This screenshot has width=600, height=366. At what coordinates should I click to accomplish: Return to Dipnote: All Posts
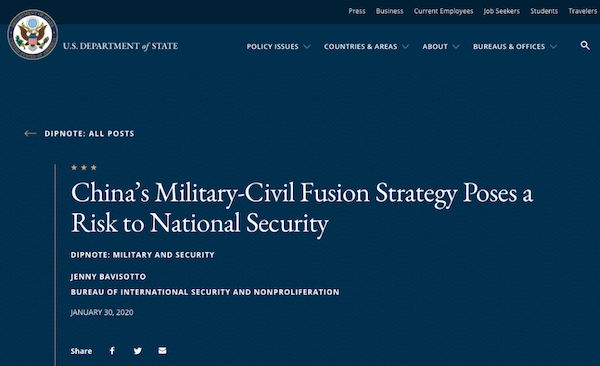pyautogui.click(x=89, y=134)
